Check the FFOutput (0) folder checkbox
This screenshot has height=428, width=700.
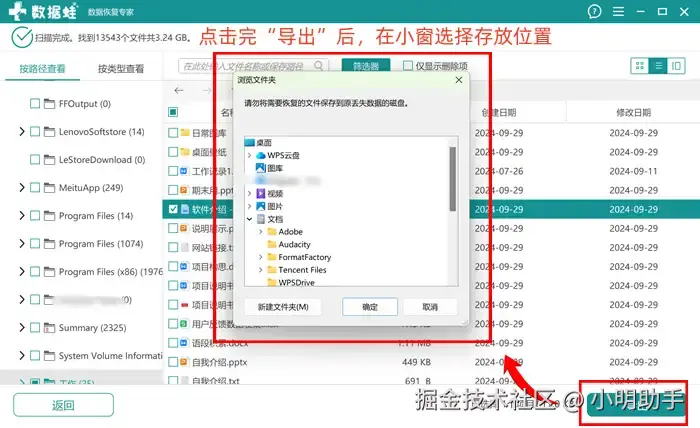tap(35, 104)
